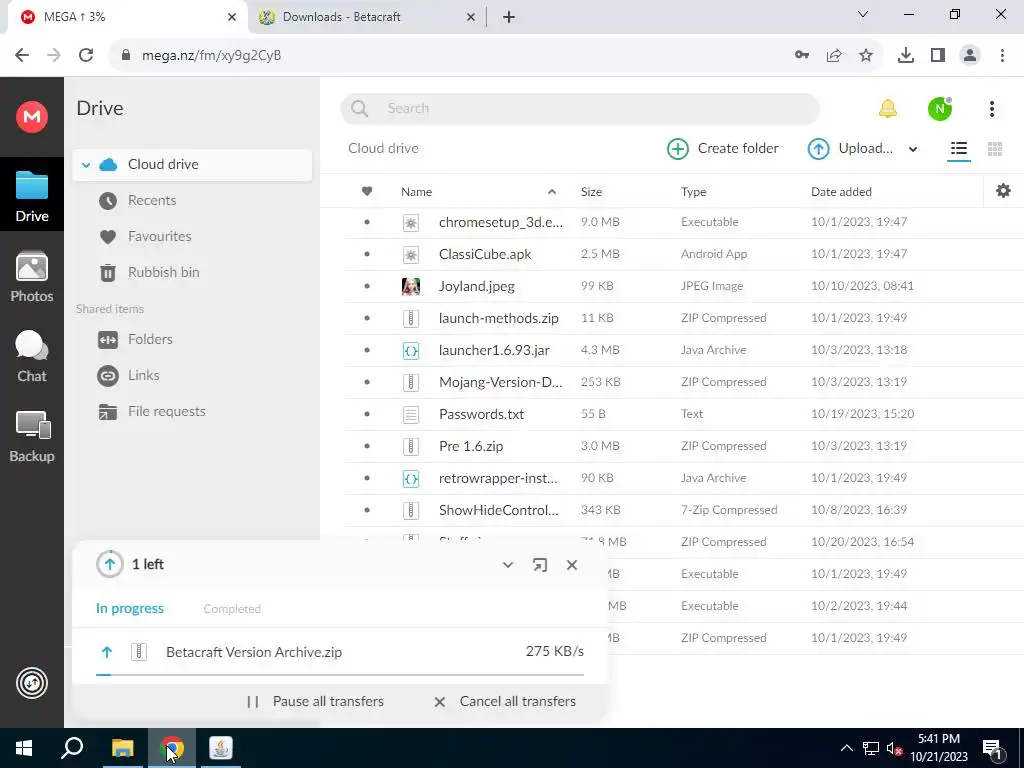Toggle favourite dot for Passwords.txt
This screenshot has width=1024, height=768.
pyautogui.click(x=366, y=414)
